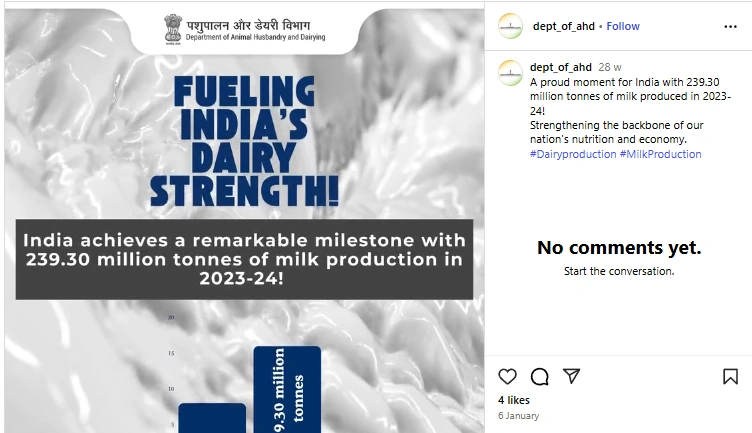Save post with bookmark icon
The height and width of the screenshot is (433, 752).
click(x=730, y=376)
